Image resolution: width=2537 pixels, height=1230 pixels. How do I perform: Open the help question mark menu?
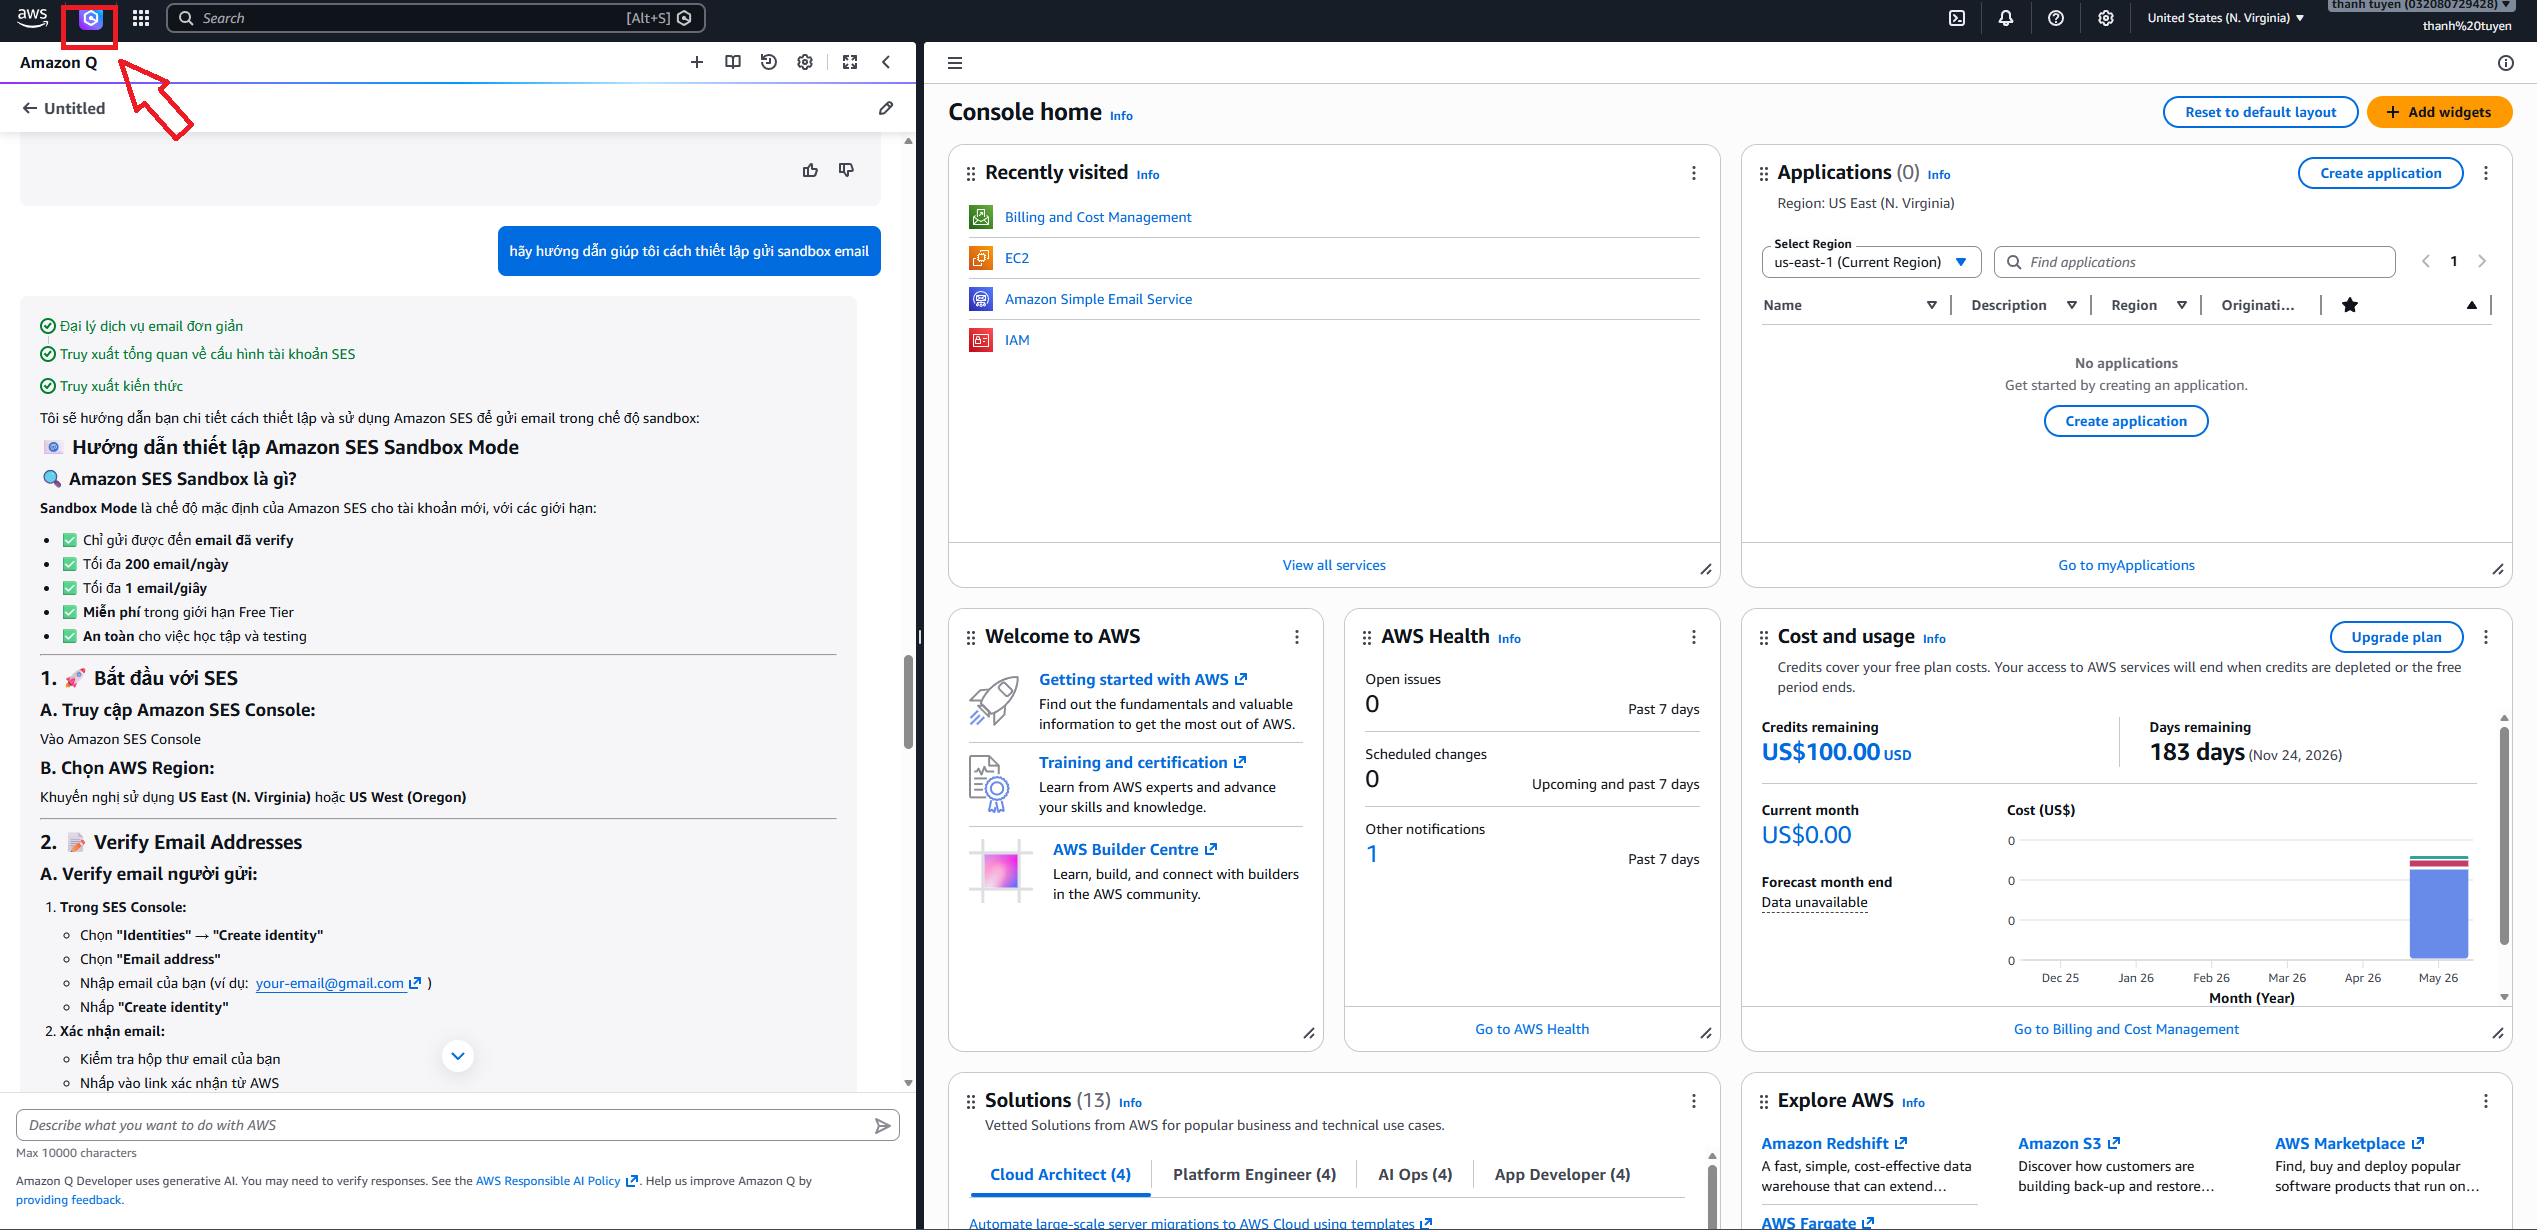tap(2056, 18)
